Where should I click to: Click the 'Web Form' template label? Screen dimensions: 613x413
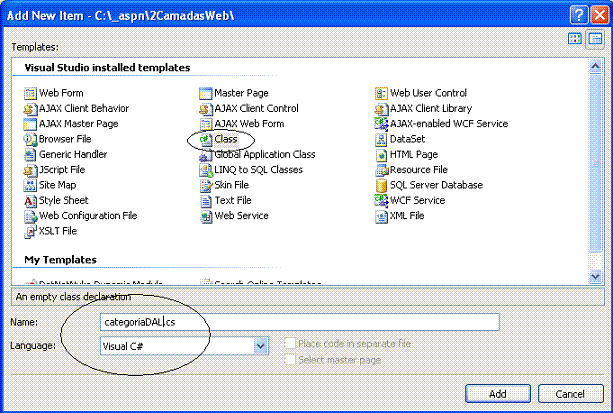point(61,93)
